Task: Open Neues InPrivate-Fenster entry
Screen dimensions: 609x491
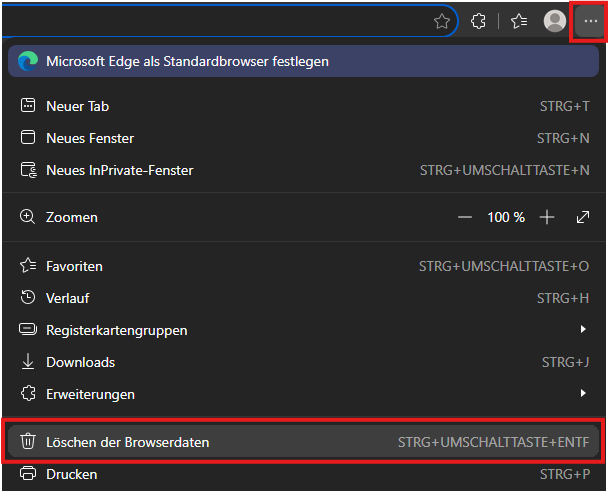Action: click(x=304, y=170)
